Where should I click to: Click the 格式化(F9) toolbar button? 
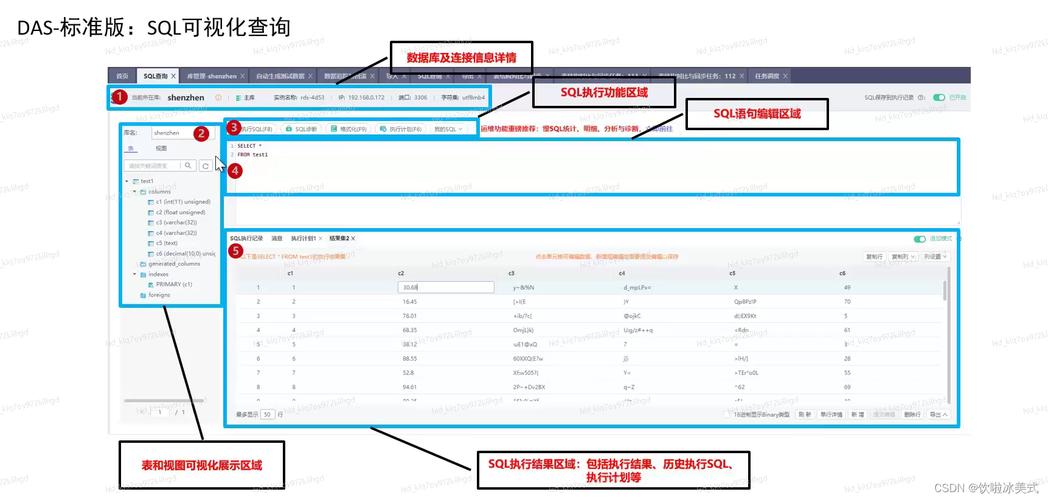point(349,128)
